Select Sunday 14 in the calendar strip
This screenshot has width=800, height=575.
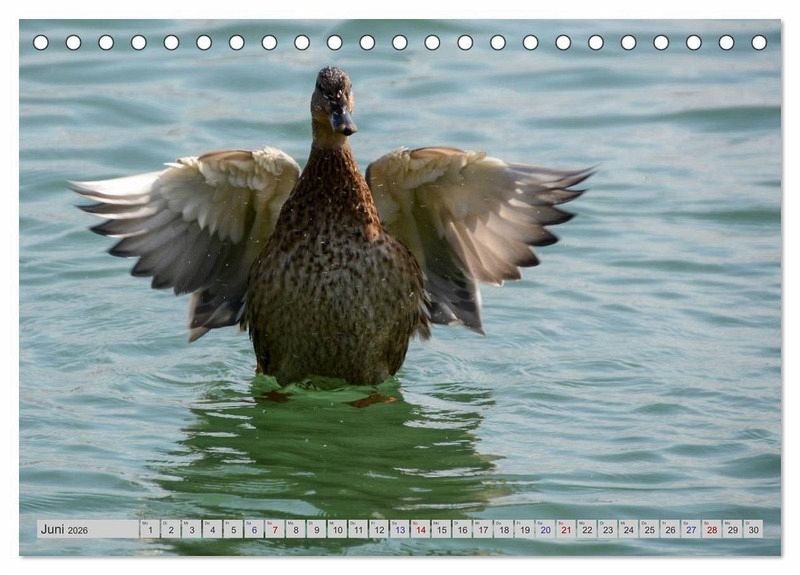coord(421,529)
